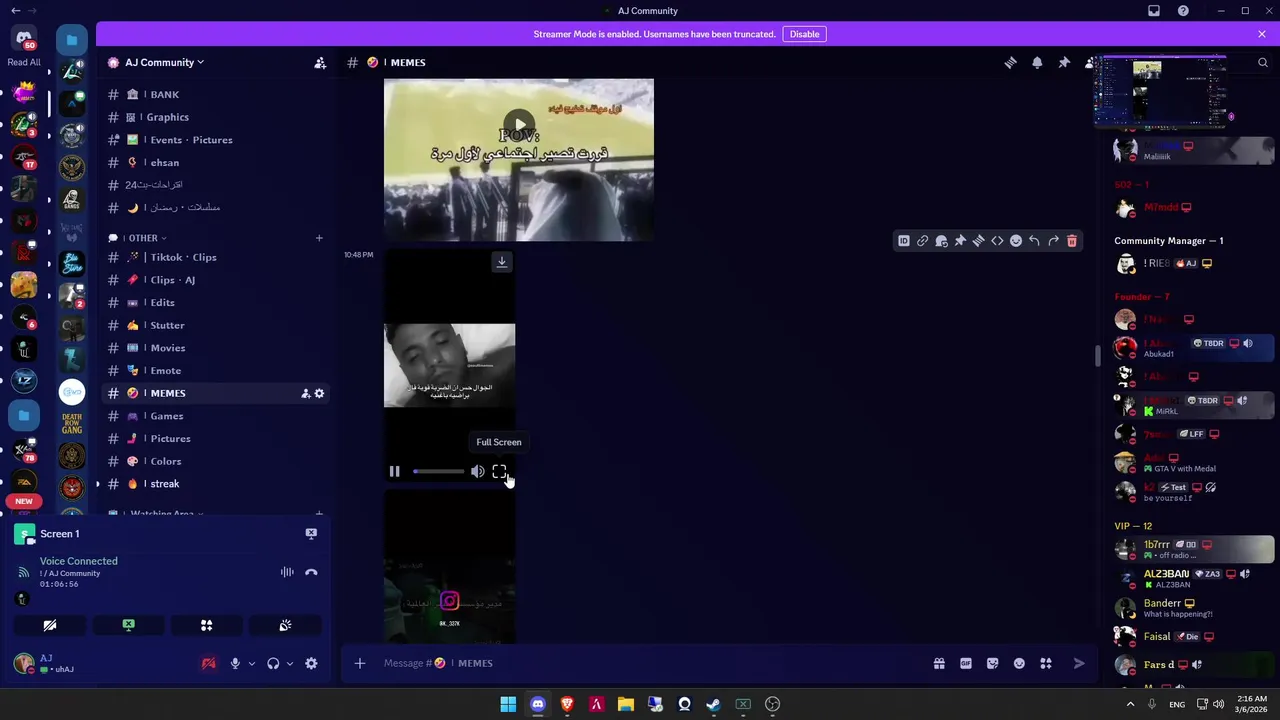
Task: Mute the microphone in the user panel
Action: tap(235, 663)
